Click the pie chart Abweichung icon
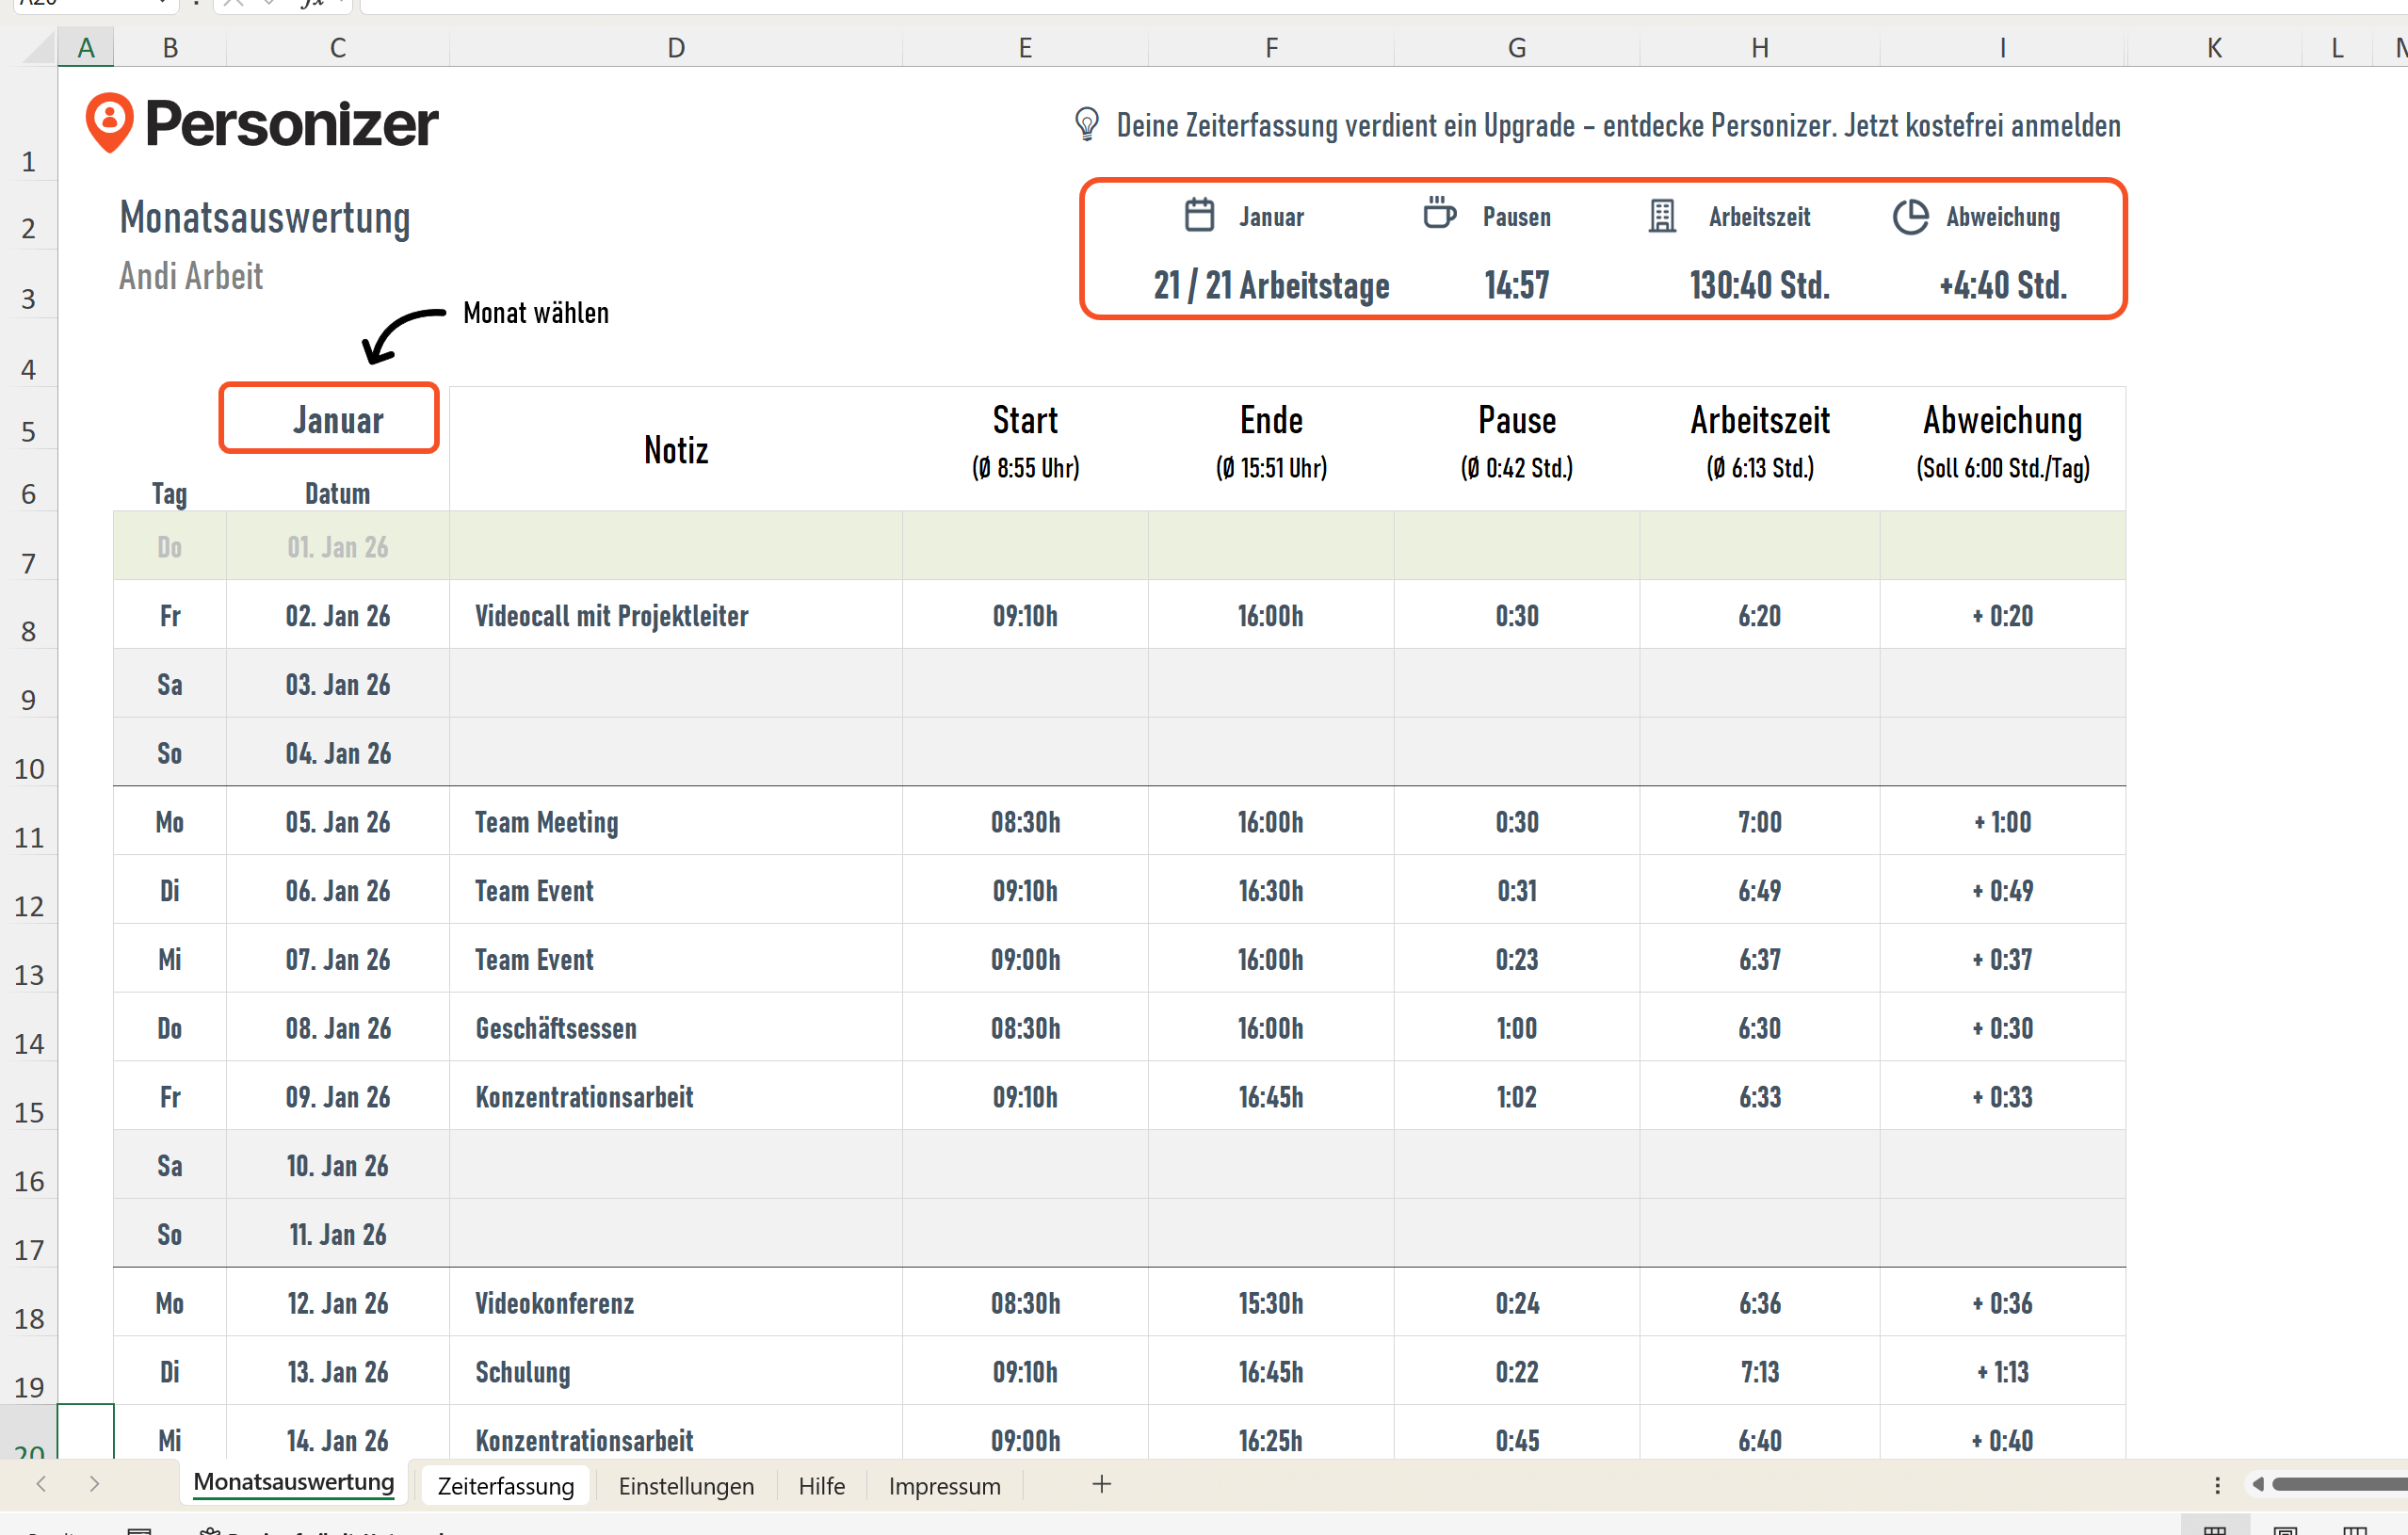Viewport: 2408px width, 1535px height. 1909,216
